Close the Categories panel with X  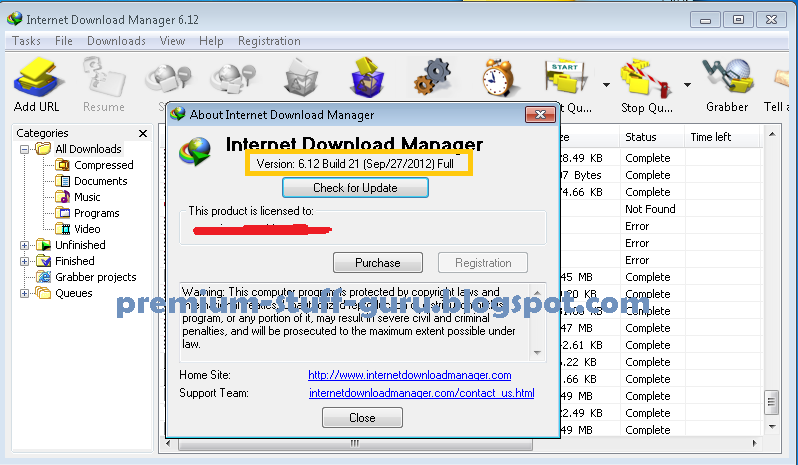[143, 133]
